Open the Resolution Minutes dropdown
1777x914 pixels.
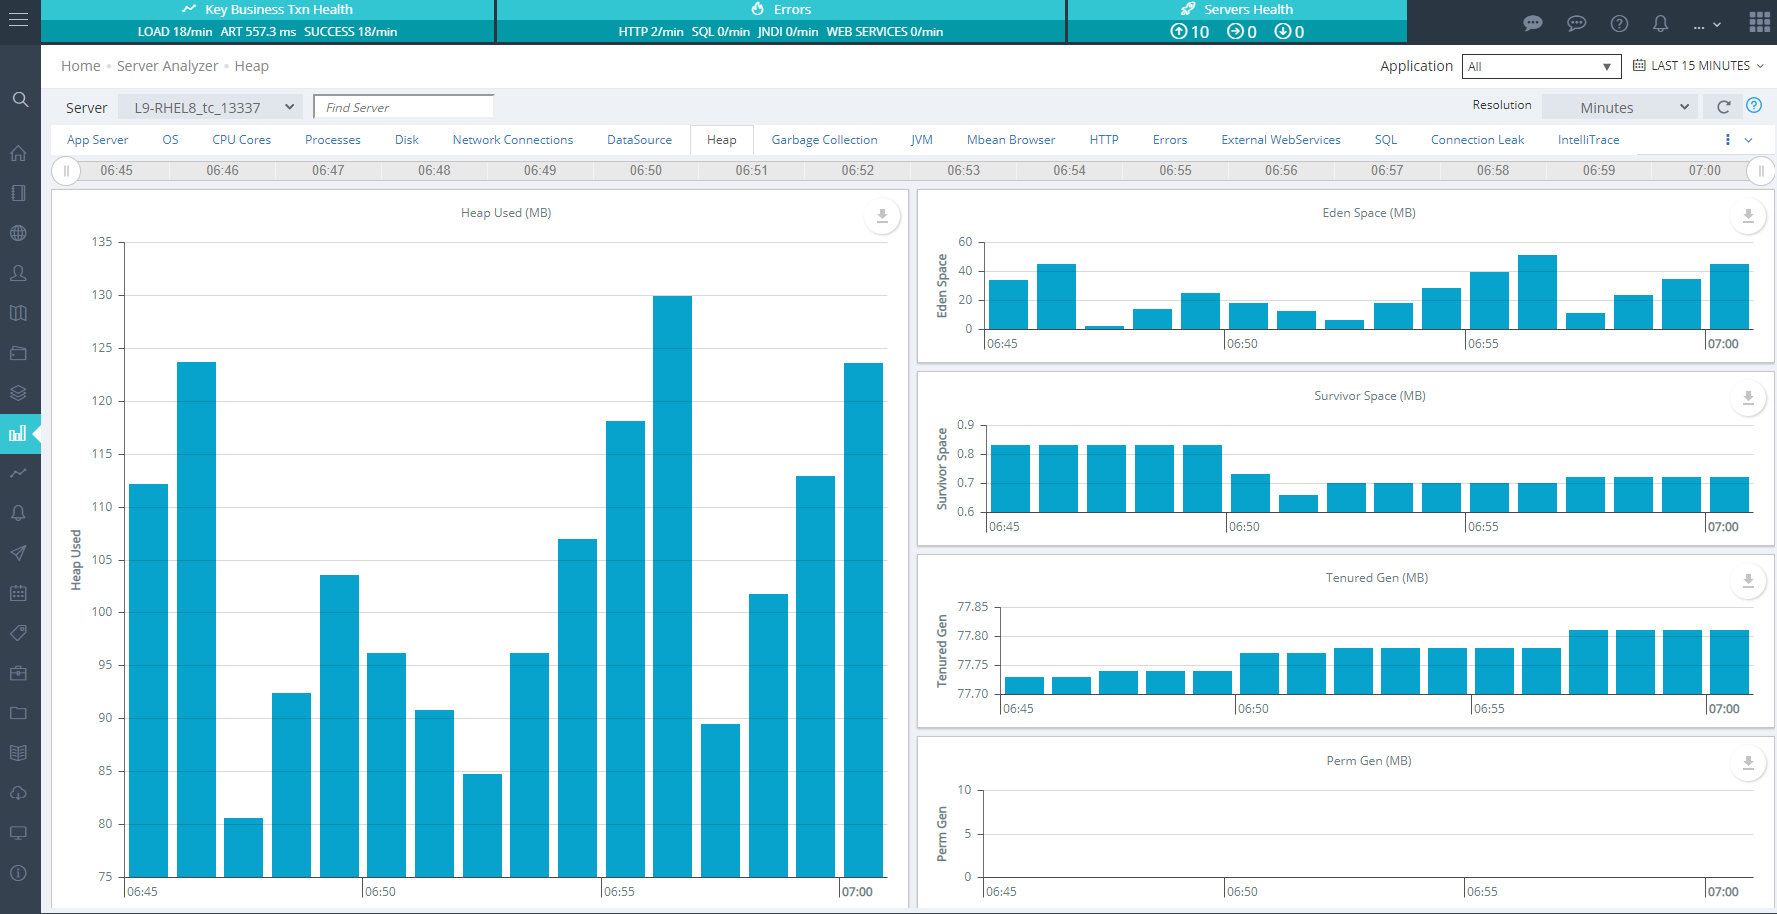1619,107
